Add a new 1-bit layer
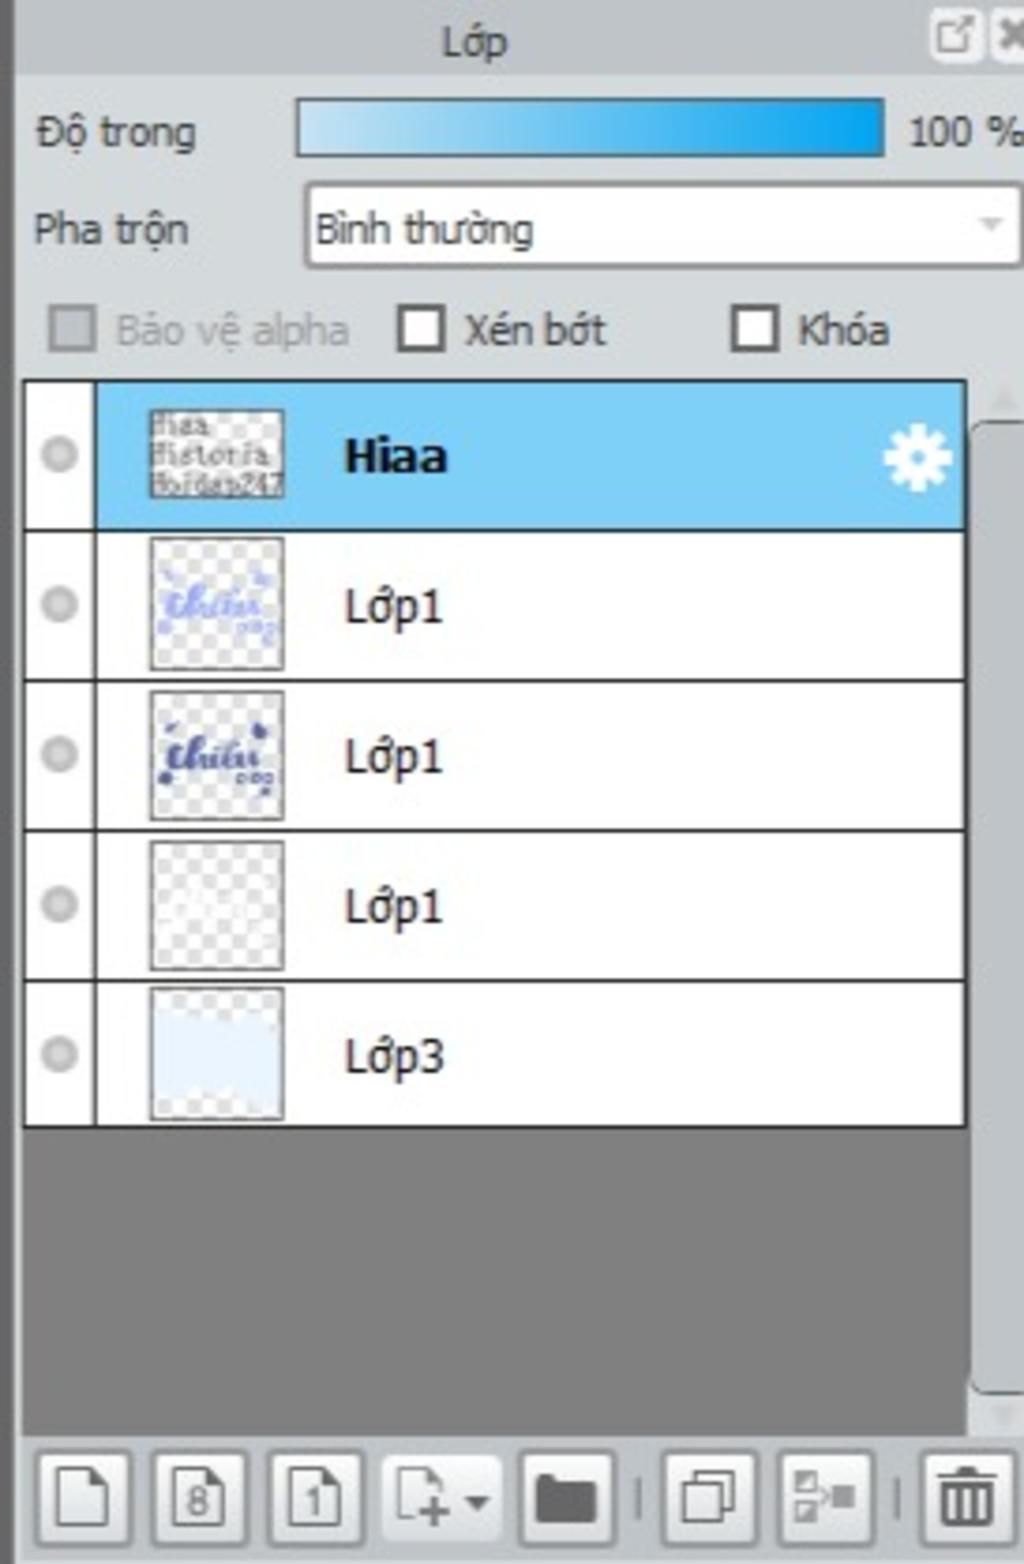 [x=316, y=1498]
